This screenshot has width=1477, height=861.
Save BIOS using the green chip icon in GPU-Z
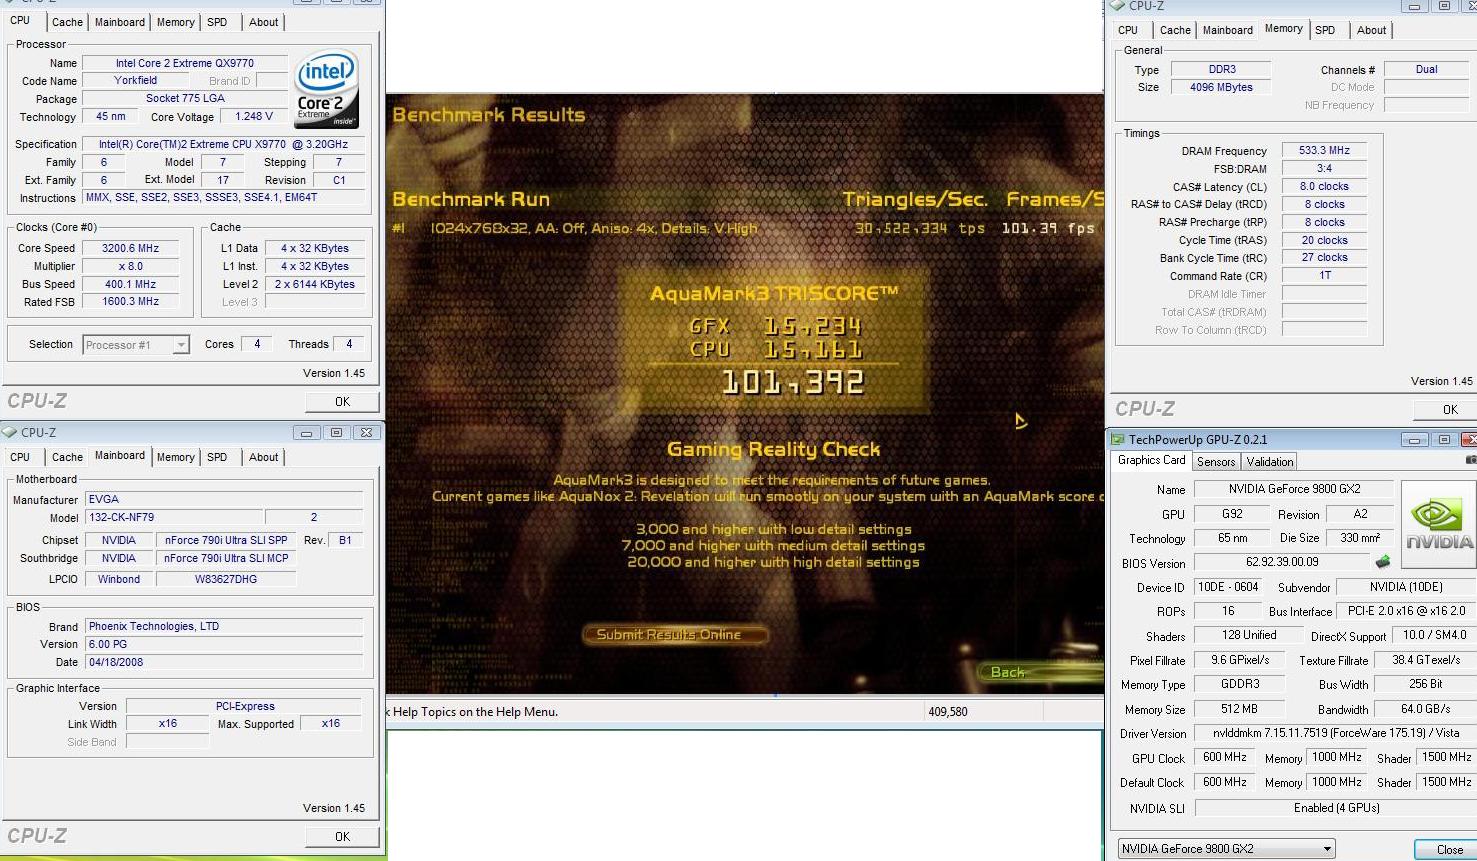[1383, 563]
